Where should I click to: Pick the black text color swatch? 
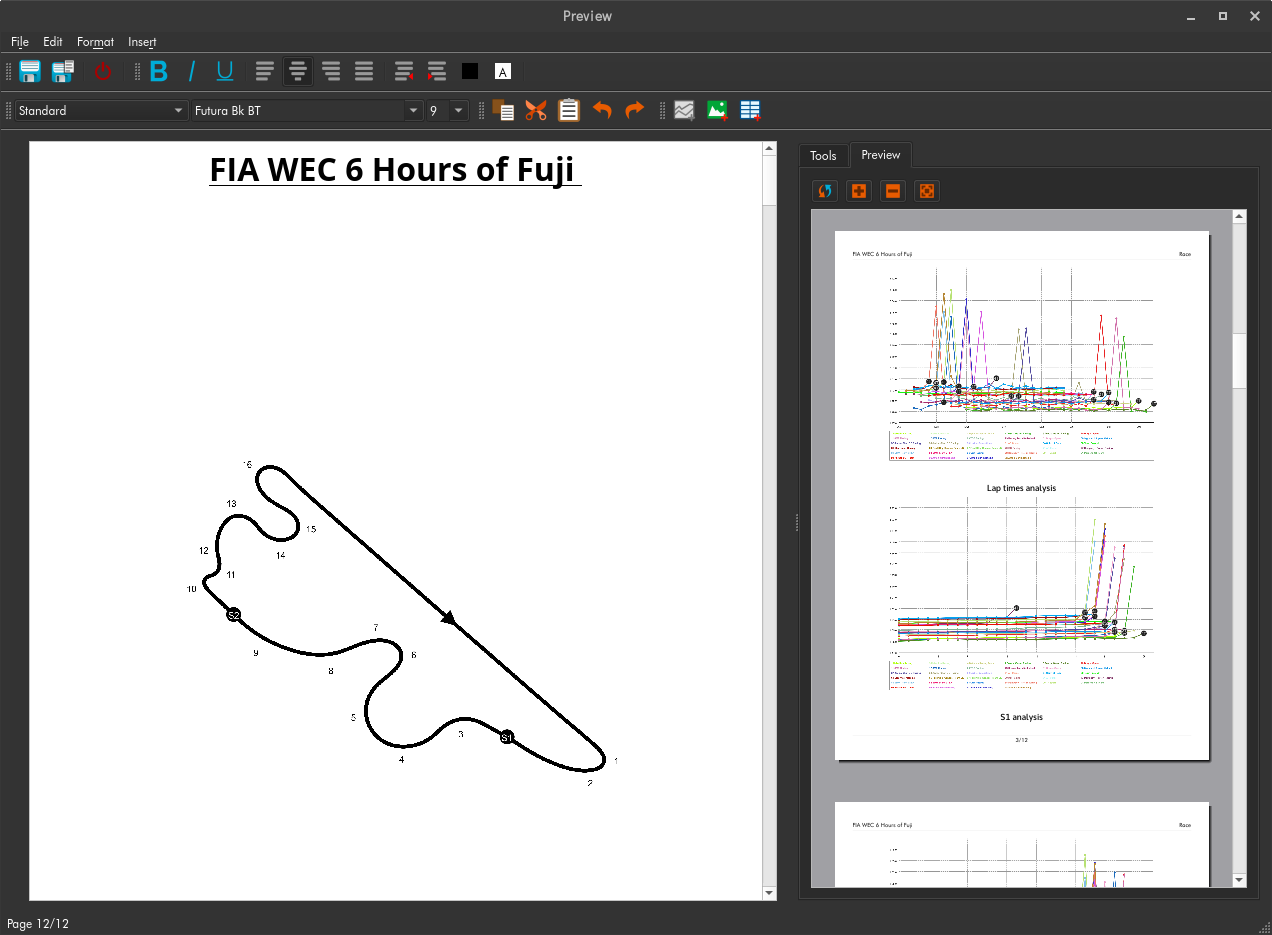point(470,71)
